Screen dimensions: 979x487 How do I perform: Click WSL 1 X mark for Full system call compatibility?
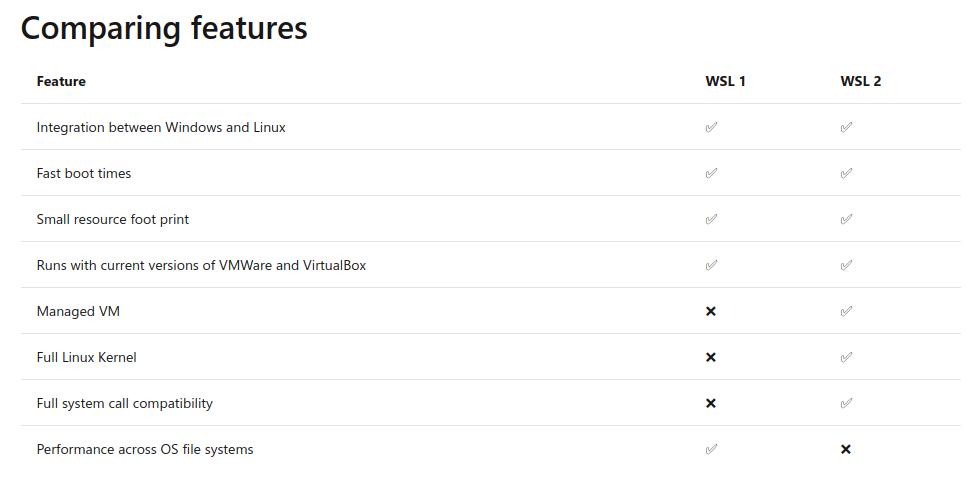pyautogui.click(x=711, y=403)
